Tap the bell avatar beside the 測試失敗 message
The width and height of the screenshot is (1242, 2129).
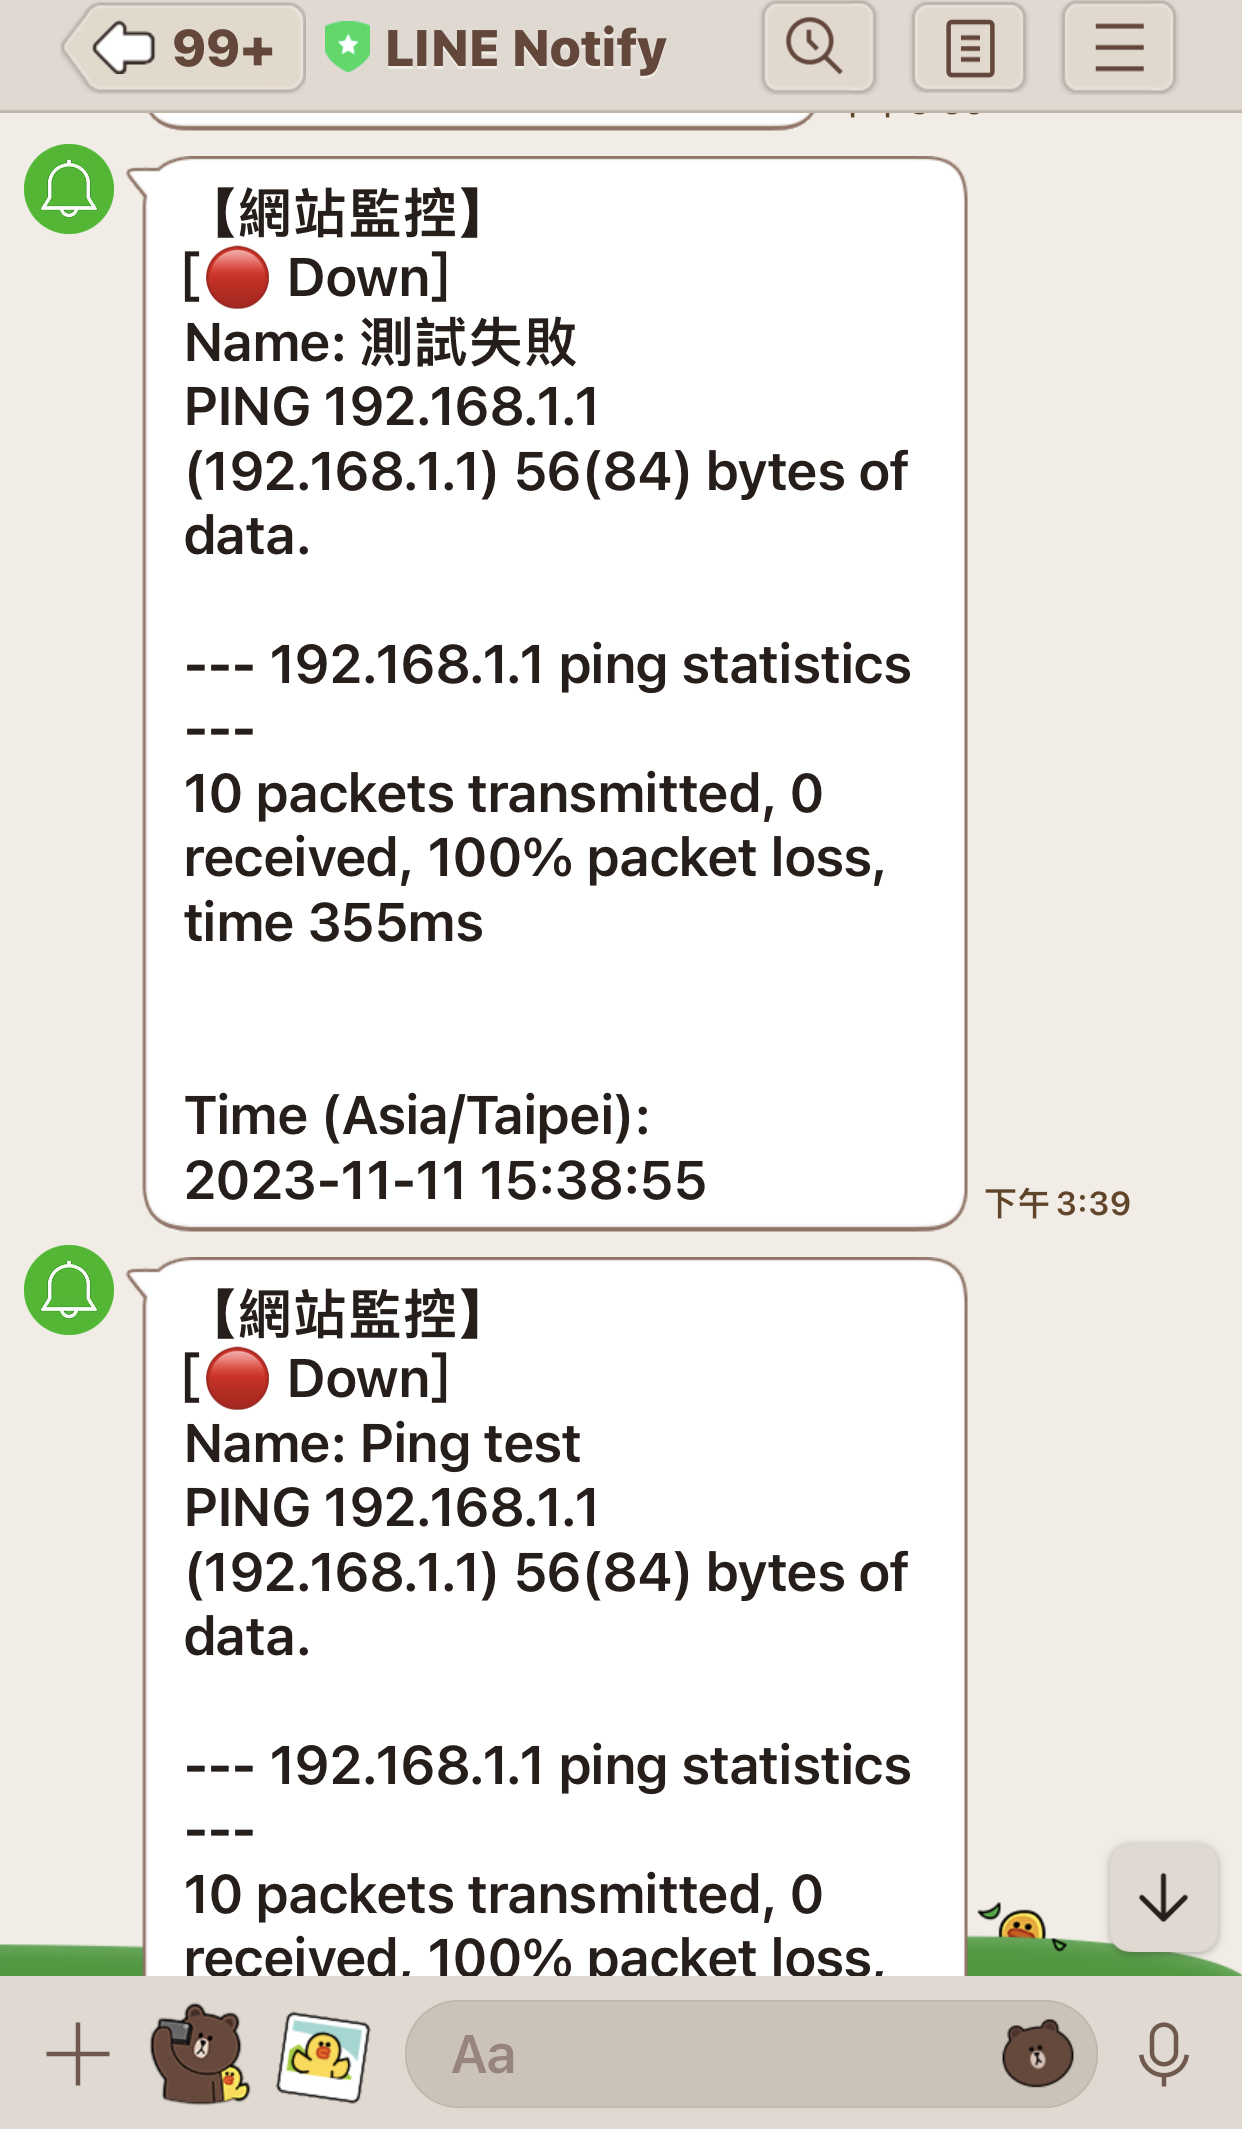pos(69,189)
